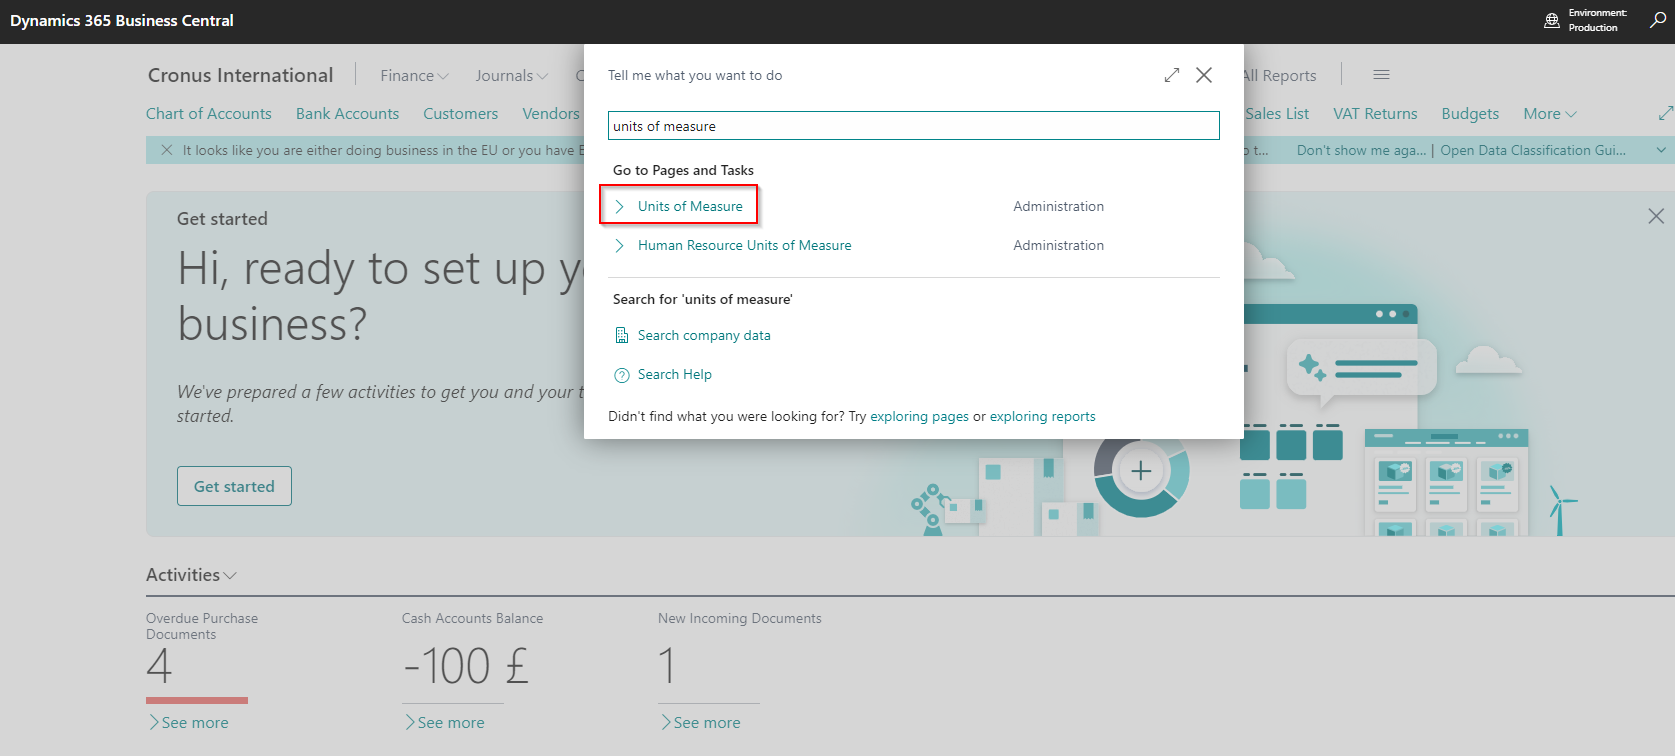
Task: Go to Vendors list
Action: pos(551,114)
